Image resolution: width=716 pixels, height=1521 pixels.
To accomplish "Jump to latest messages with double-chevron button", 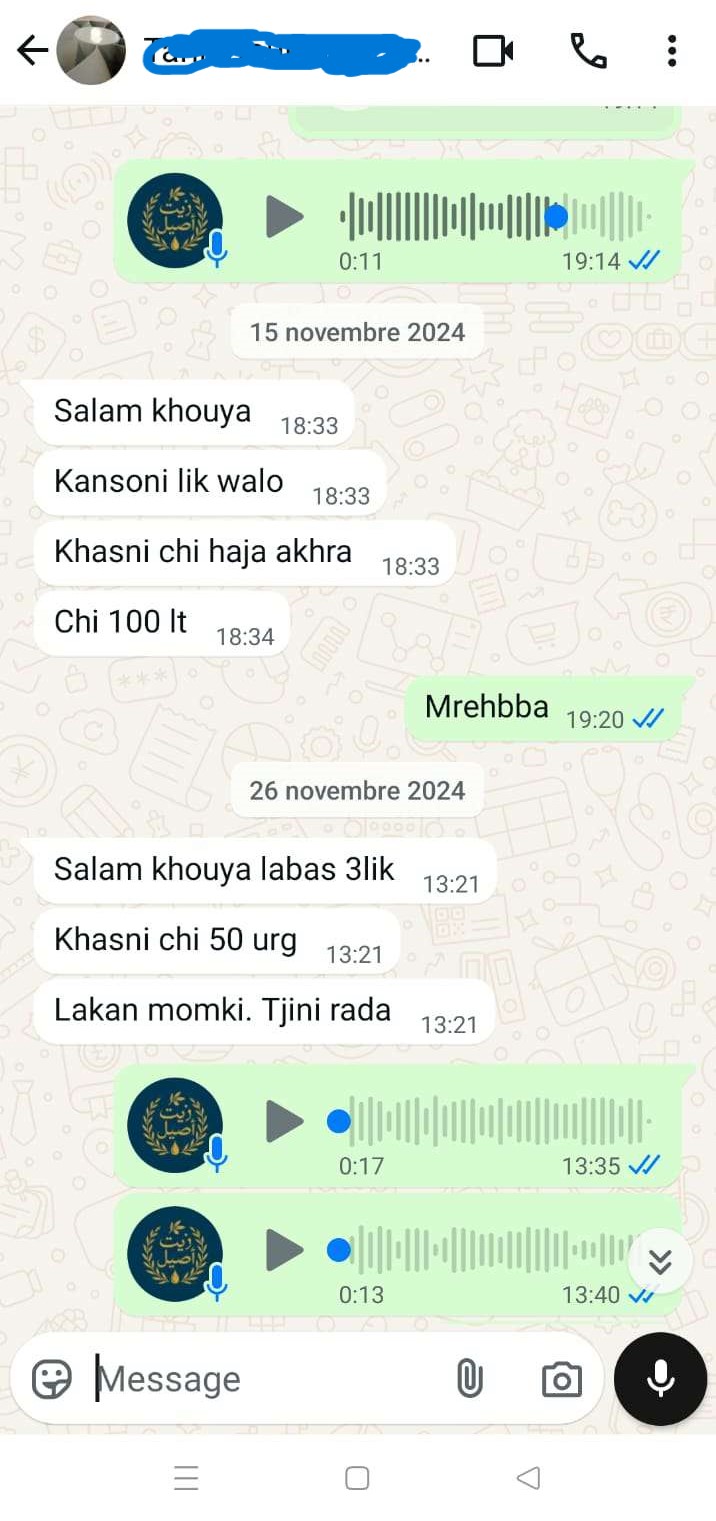I will pos(660,1262).
